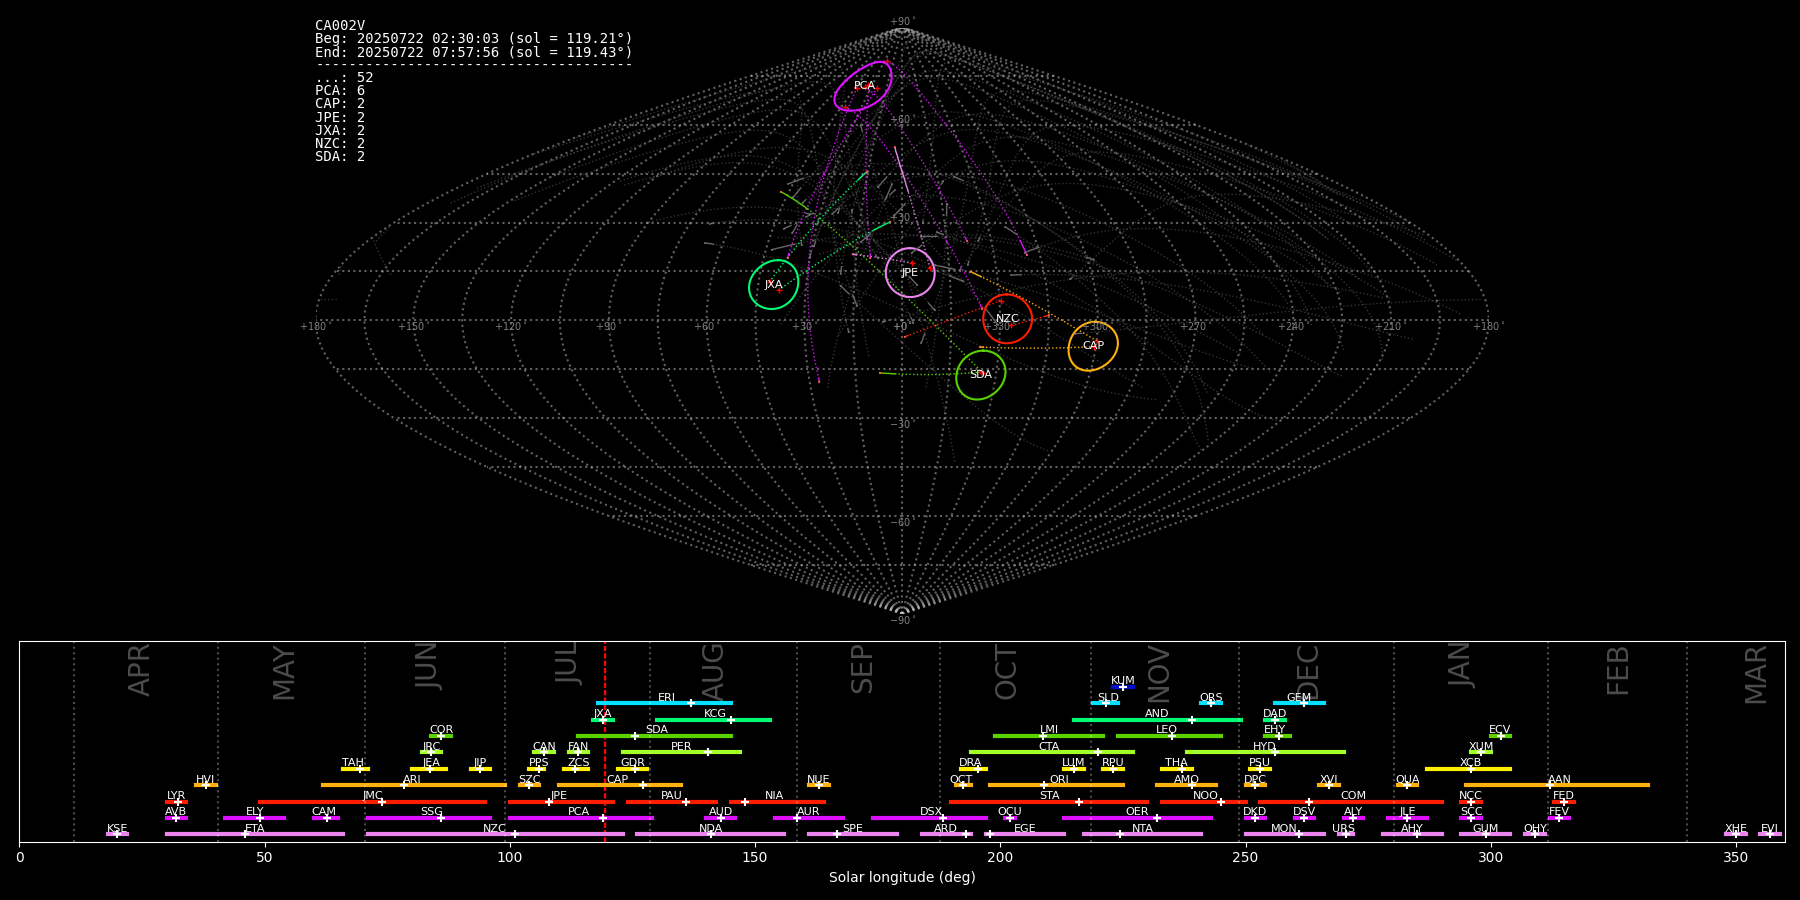Select the KCG shower bar in the timeline
This screenshot has width=1800, height=900.
(713, 719)
